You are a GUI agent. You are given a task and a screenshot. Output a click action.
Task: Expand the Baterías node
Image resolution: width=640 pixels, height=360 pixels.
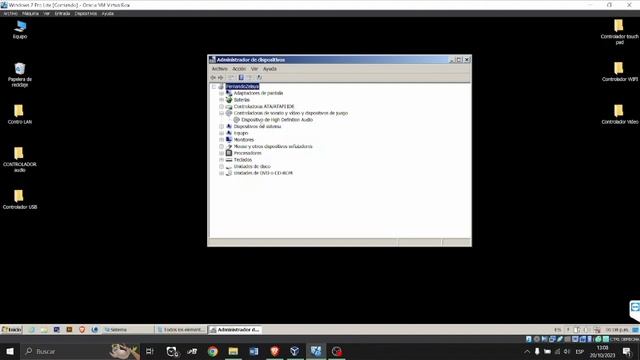[x=221, y=100]
